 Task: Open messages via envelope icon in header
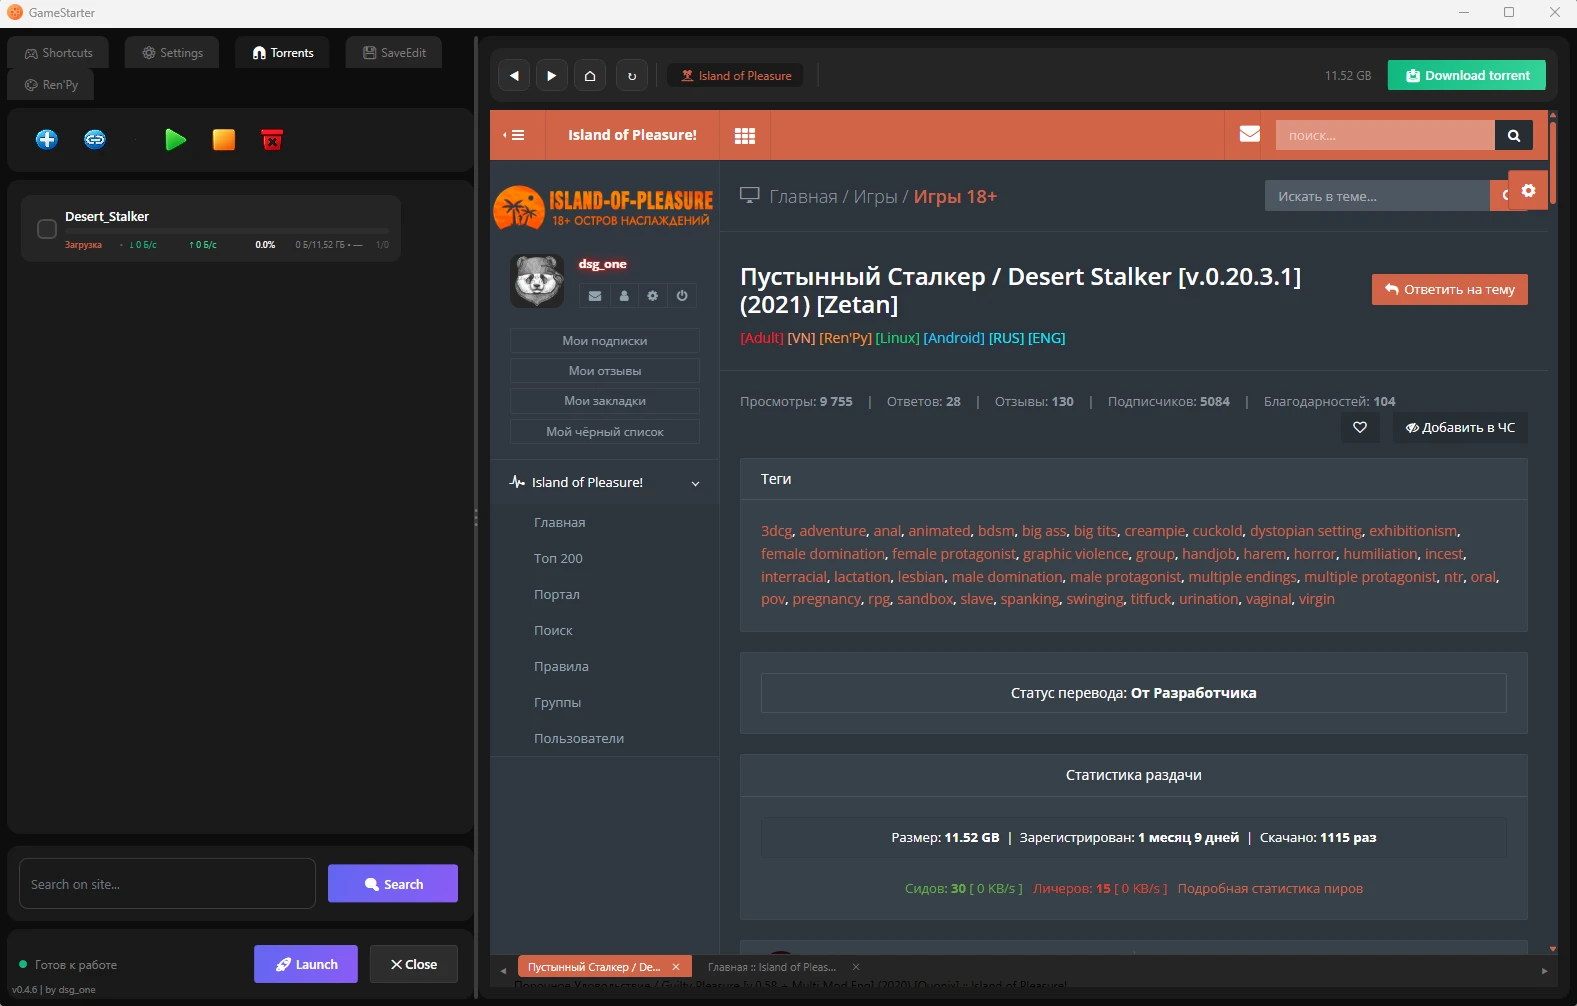[1249, 134]
